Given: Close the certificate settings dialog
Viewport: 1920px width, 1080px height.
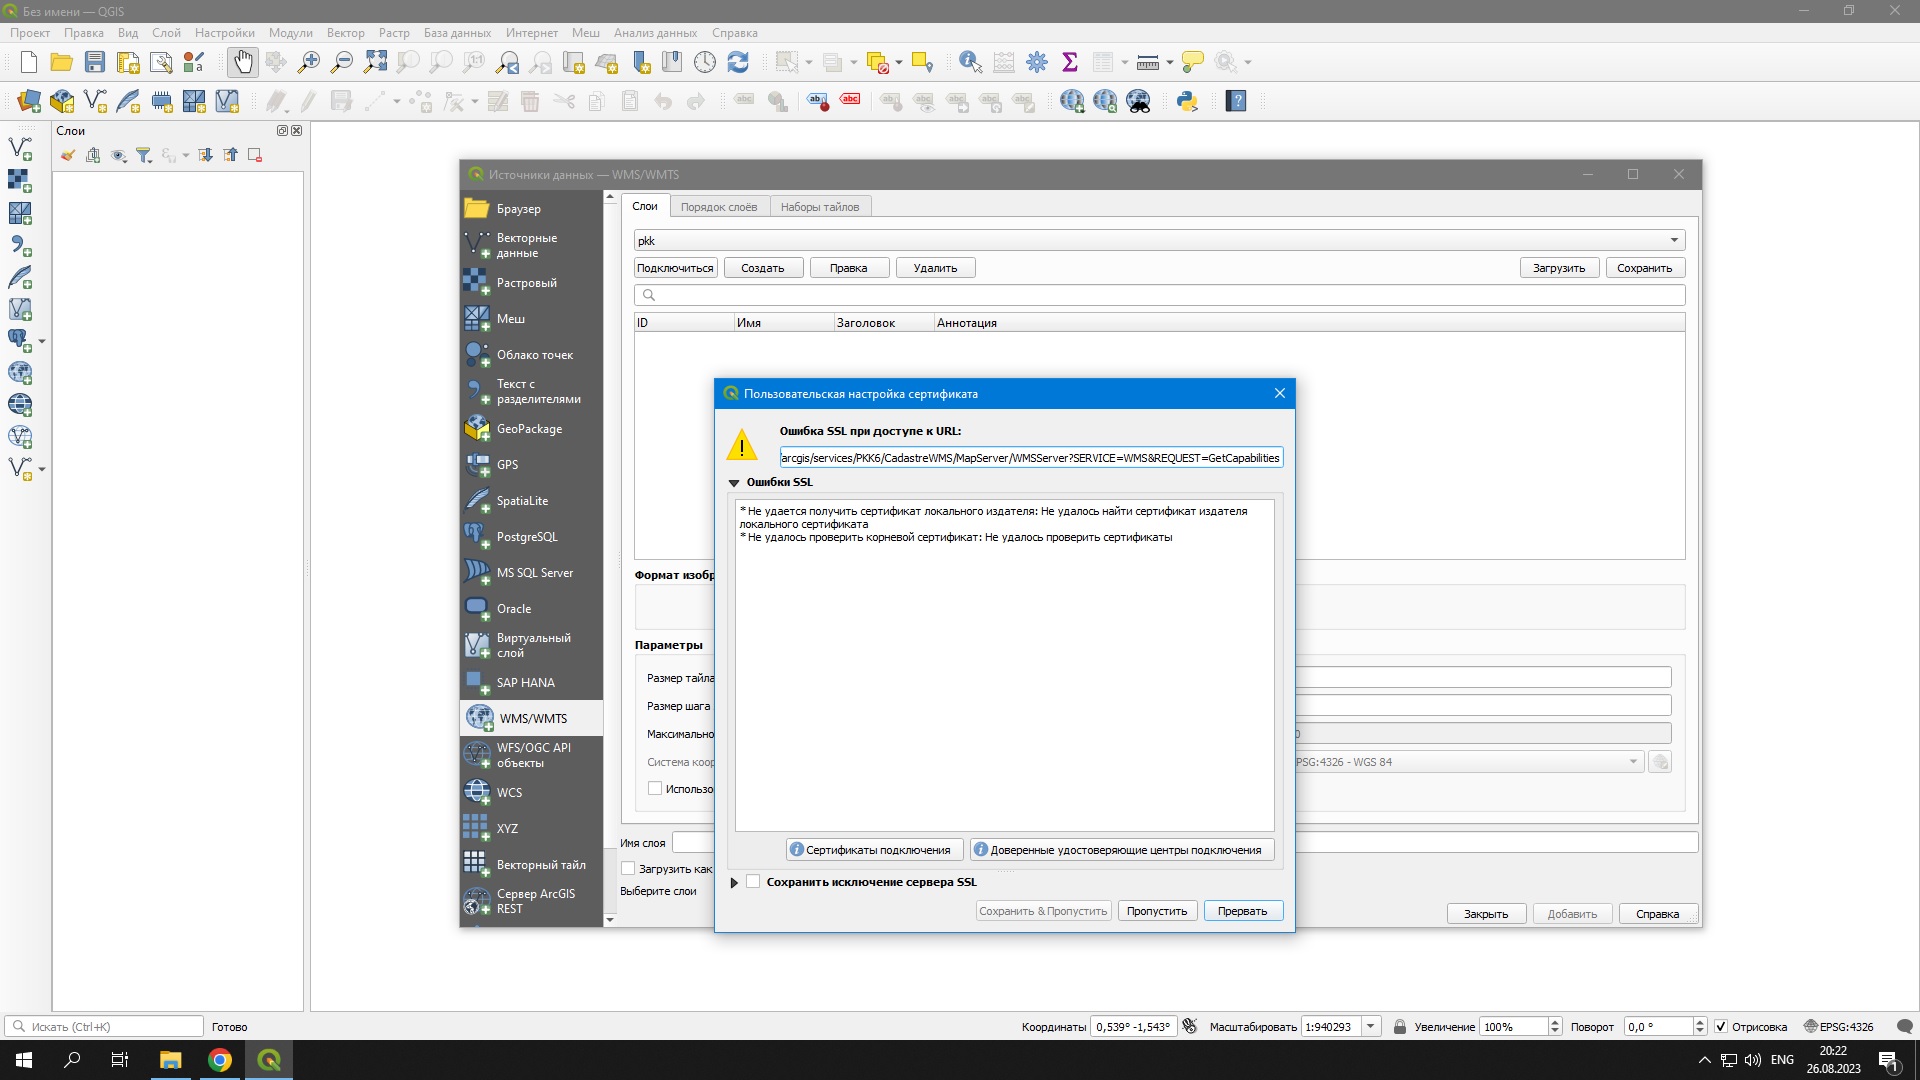Looking at the screenshot, I should pyautogui.click(x=1279, y=393).
